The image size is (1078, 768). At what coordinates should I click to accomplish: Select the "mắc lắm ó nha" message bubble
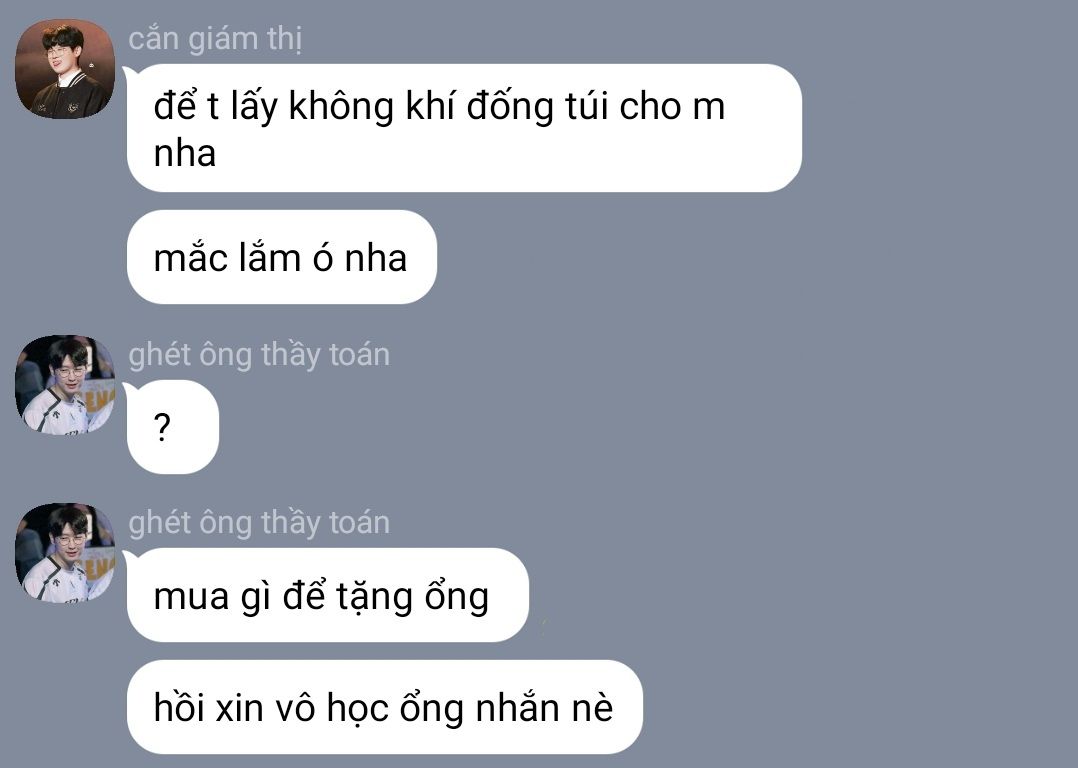tap(282, 257)
